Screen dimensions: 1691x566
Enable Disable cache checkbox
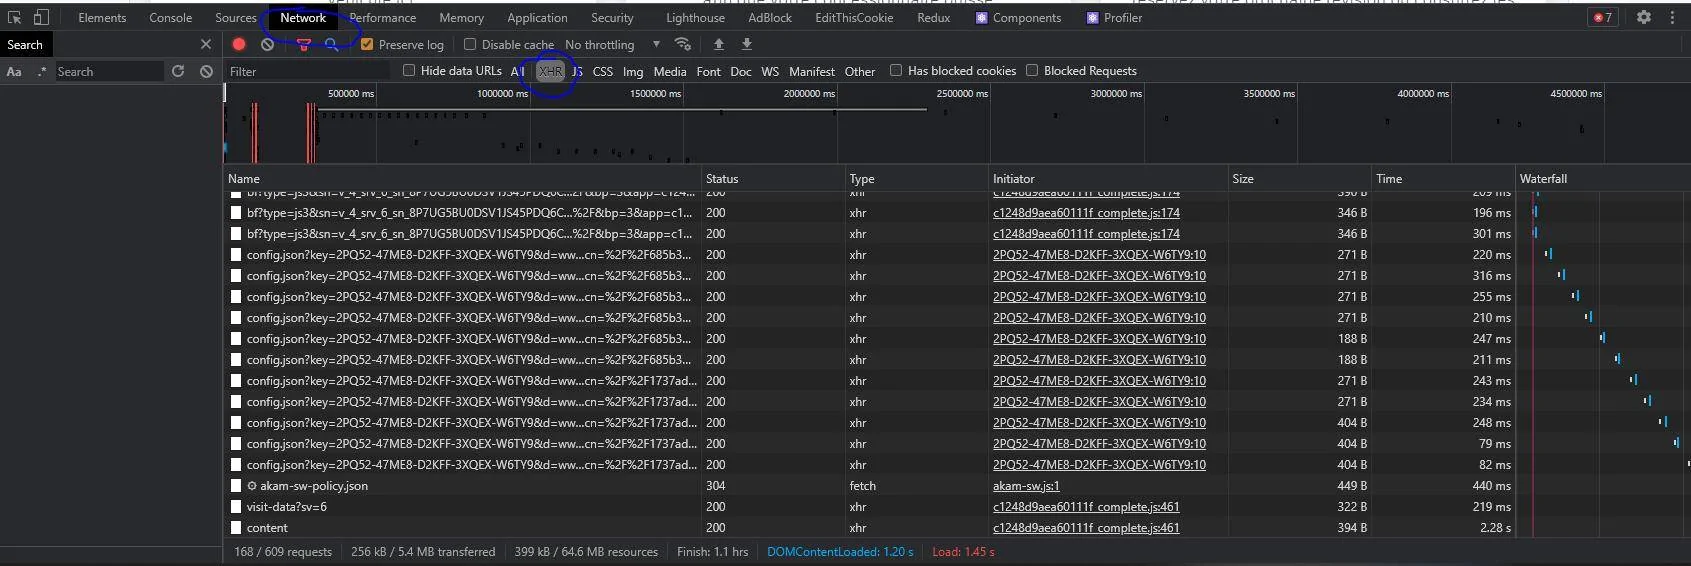470,44
